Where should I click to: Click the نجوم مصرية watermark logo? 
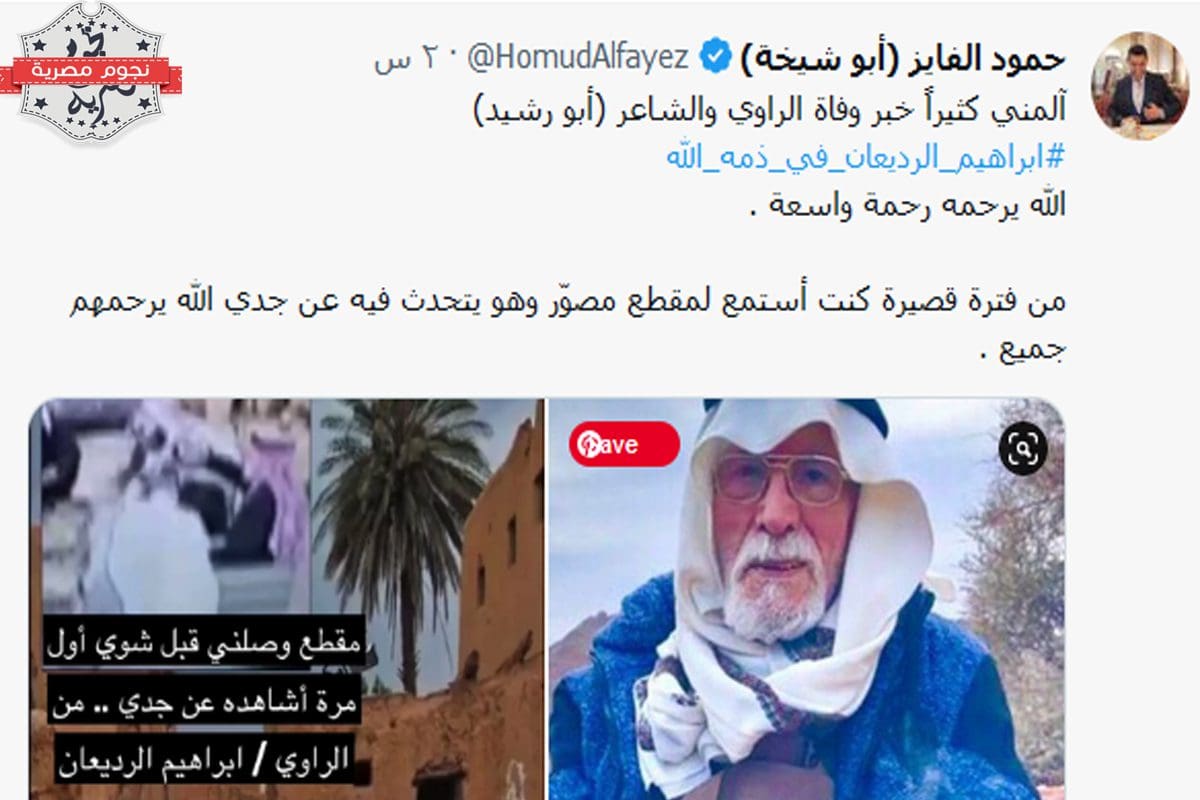tap(91, 73)
